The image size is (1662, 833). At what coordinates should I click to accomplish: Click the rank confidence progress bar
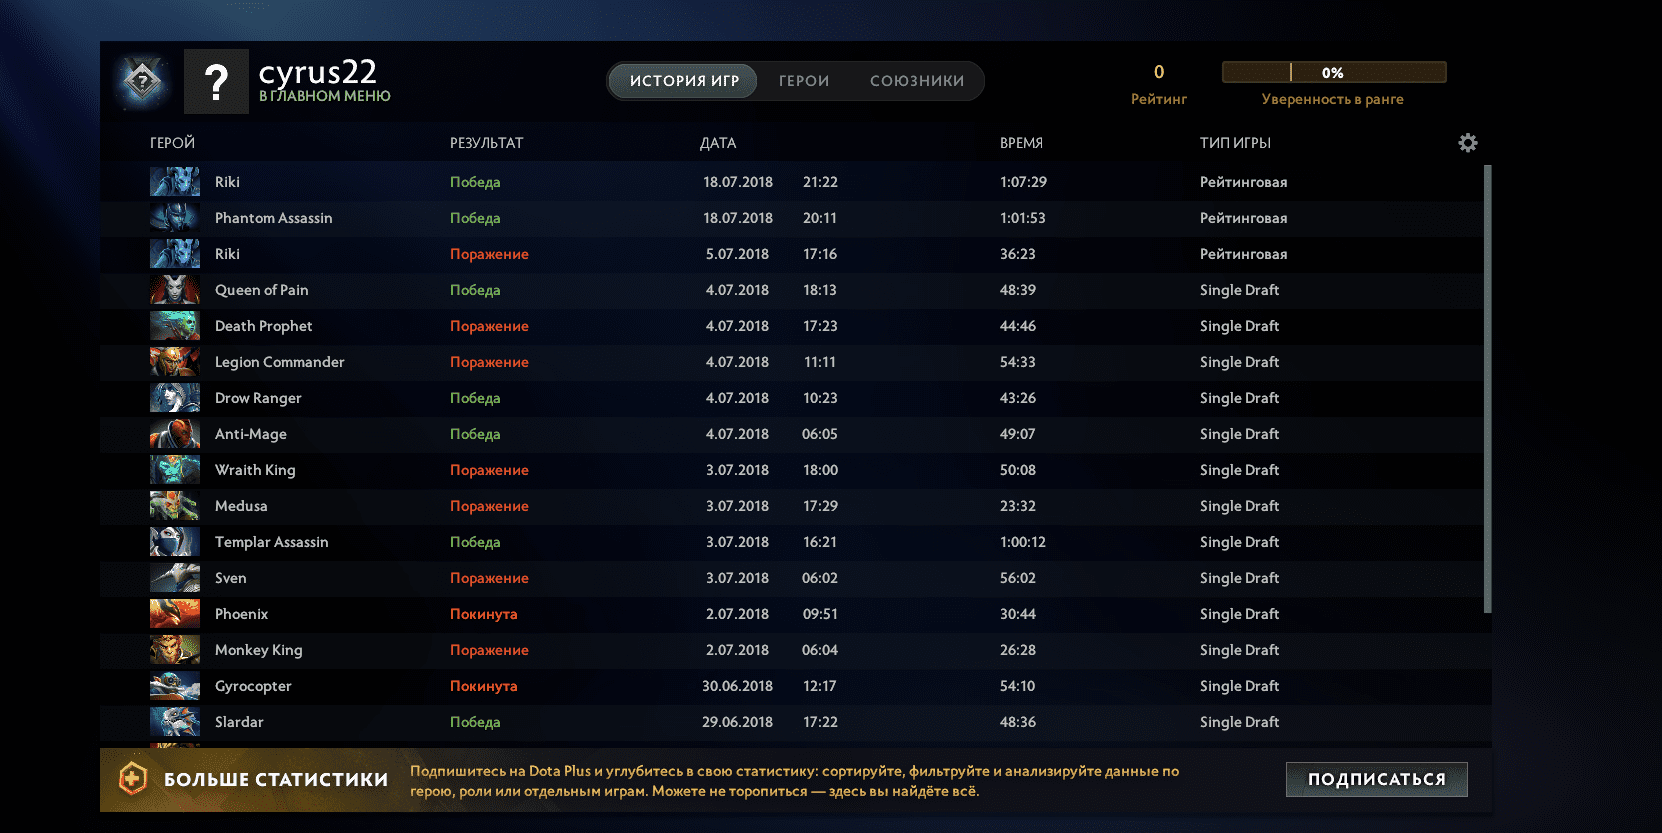point(1333,72)
